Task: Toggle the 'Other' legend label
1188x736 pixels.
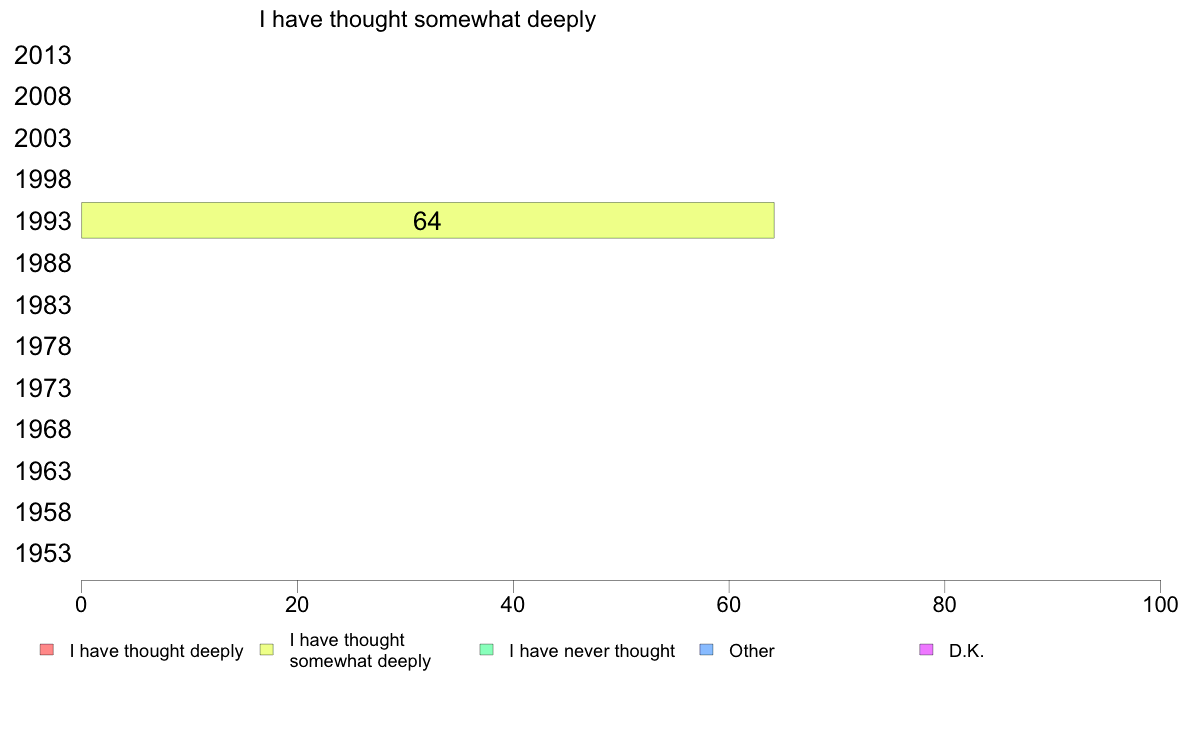Action: click(752, 651)
